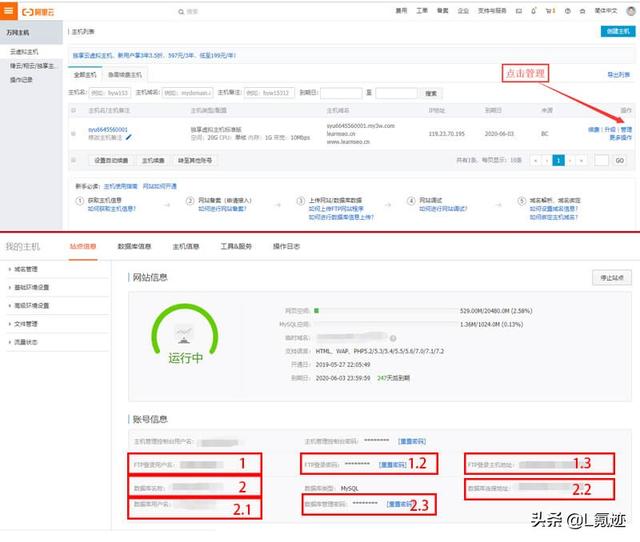
Task: Click 管理 link in host row
Action: [x=626, y=129]
